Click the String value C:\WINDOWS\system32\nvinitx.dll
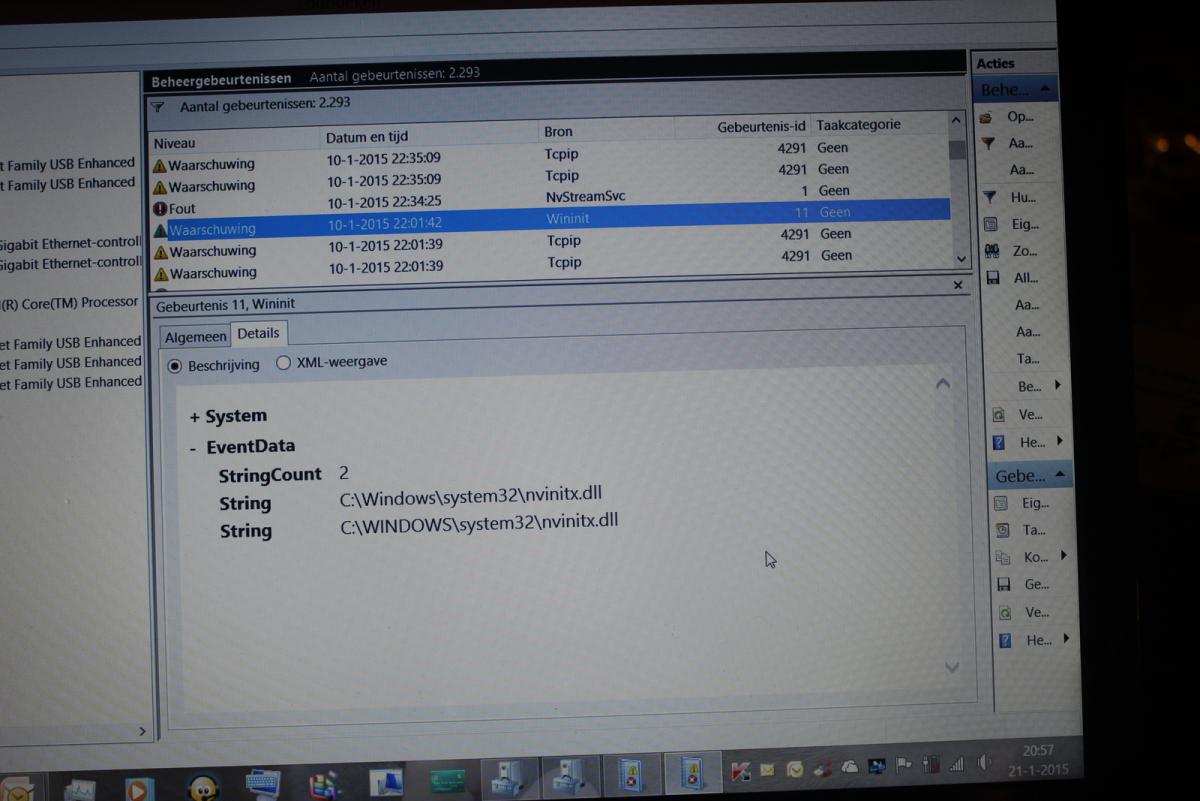 pyautogui.click(x=479, y=522)
